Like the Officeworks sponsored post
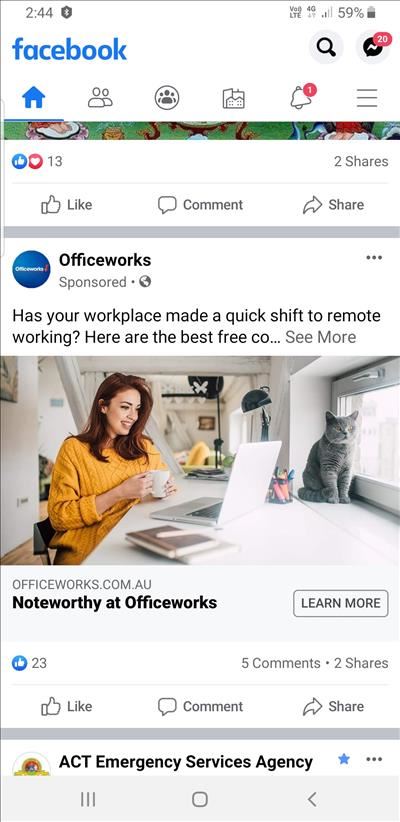 pos(67,706)
